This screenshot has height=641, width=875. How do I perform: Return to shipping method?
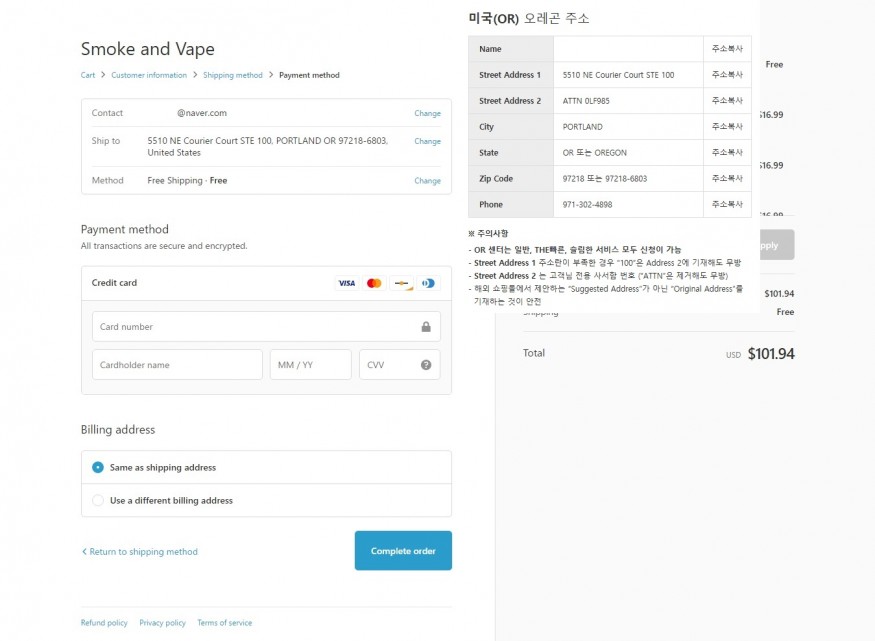(x=140, y=552)
